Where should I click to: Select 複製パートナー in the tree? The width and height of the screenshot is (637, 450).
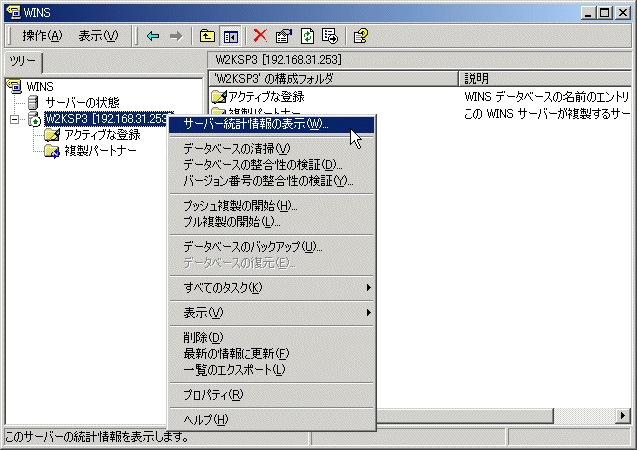[100, 151]
